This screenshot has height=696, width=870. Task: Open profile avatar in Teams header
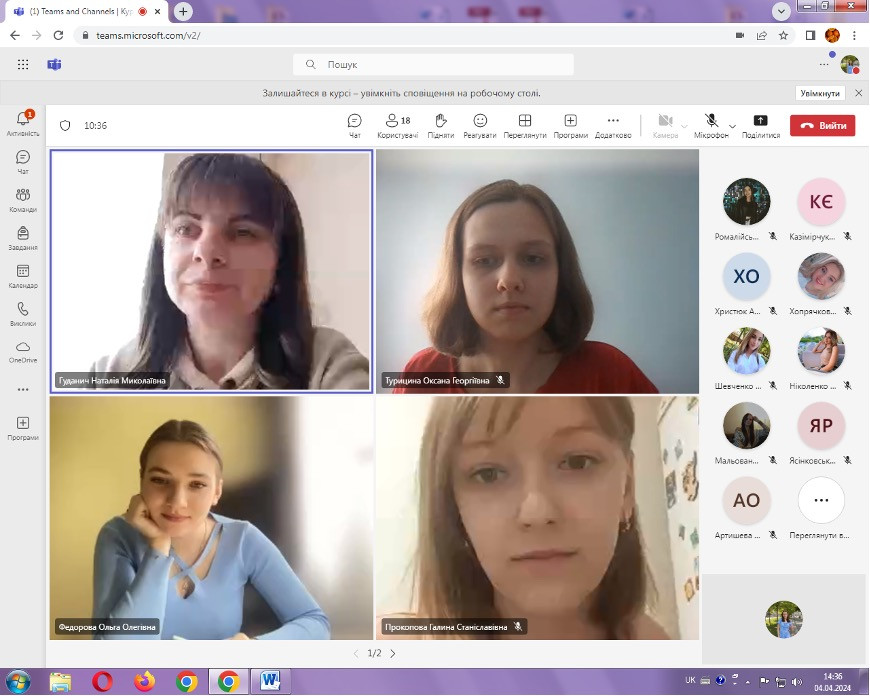(x=849, y=64)
